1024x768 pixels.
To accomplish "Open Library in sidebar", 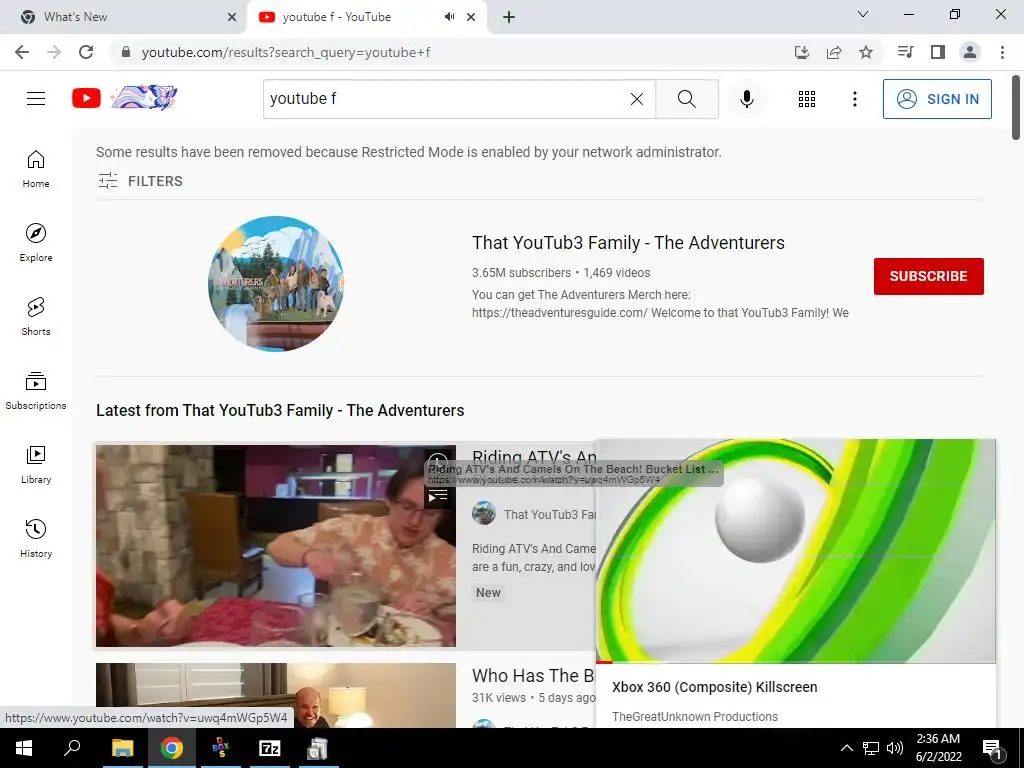I will [x=36, y=464].
